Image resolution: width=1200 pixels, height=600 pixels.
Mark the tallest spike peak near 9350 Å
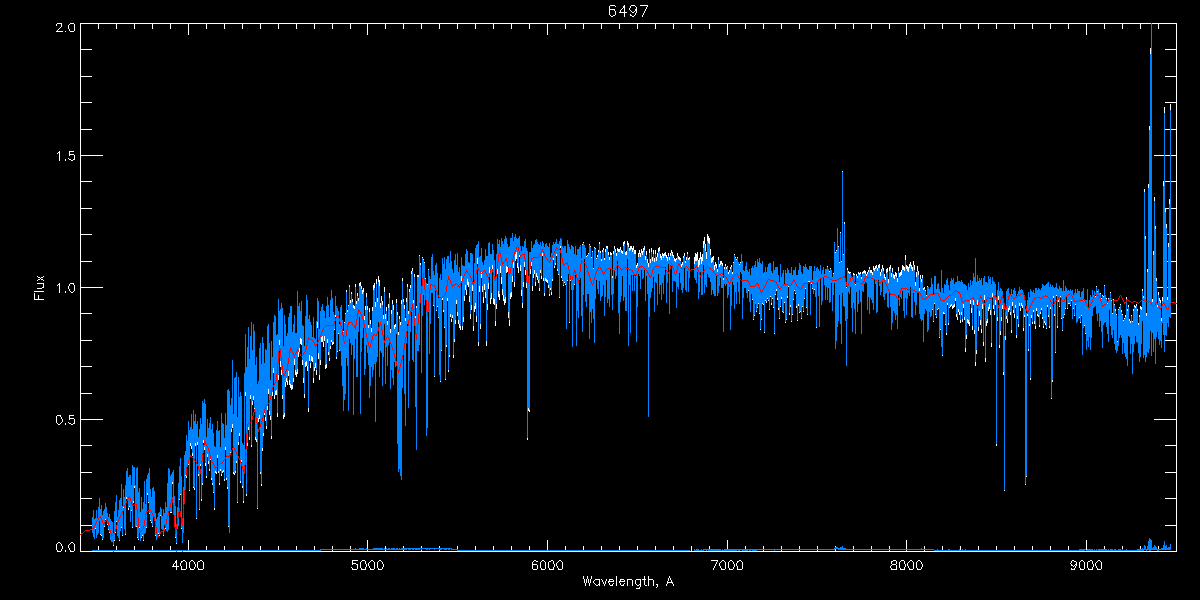coord(1151,30)
